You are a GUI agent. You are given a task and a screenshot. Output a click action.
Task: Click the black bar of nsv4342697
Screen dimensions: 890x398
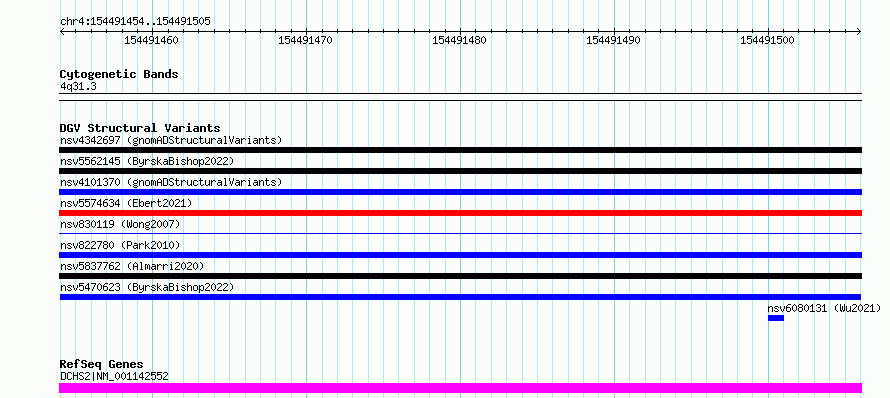[x=460, y=150]
